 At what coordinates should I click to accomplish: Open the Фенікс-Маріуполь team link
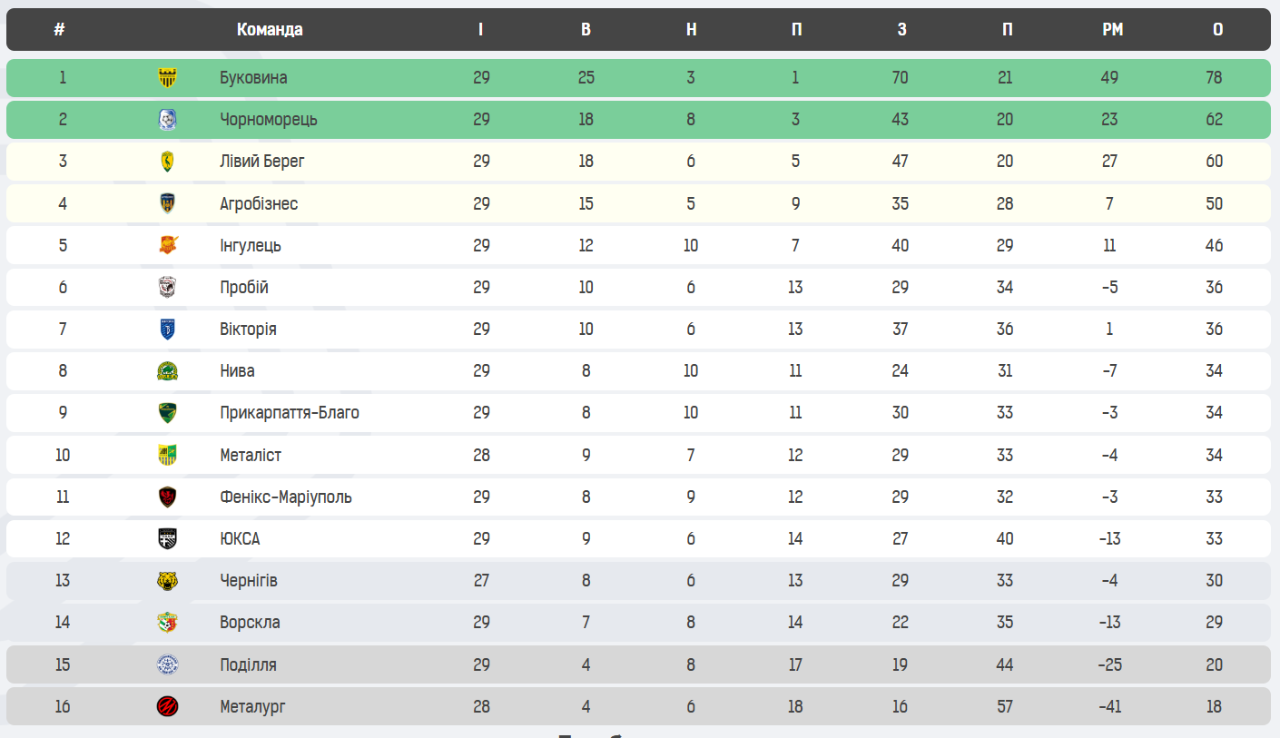285,497
